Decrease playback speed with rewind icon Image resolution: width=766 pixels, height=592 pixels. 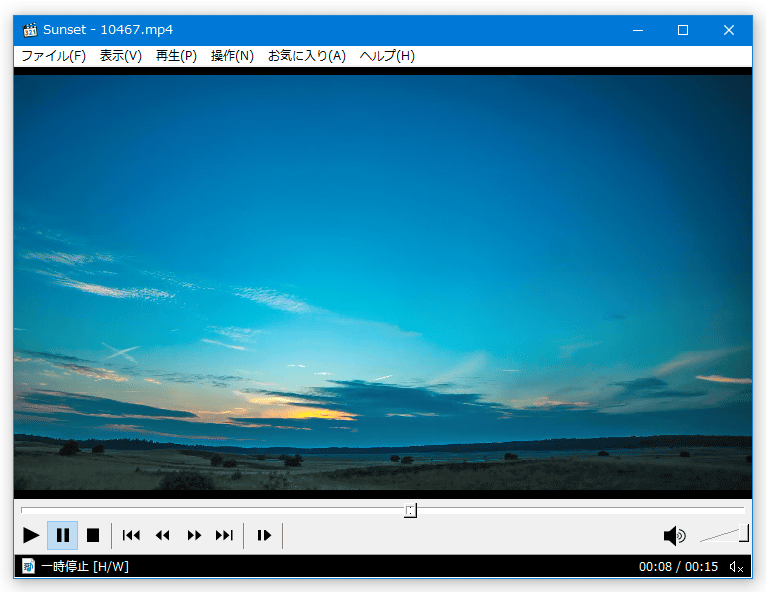coord(163,535)
